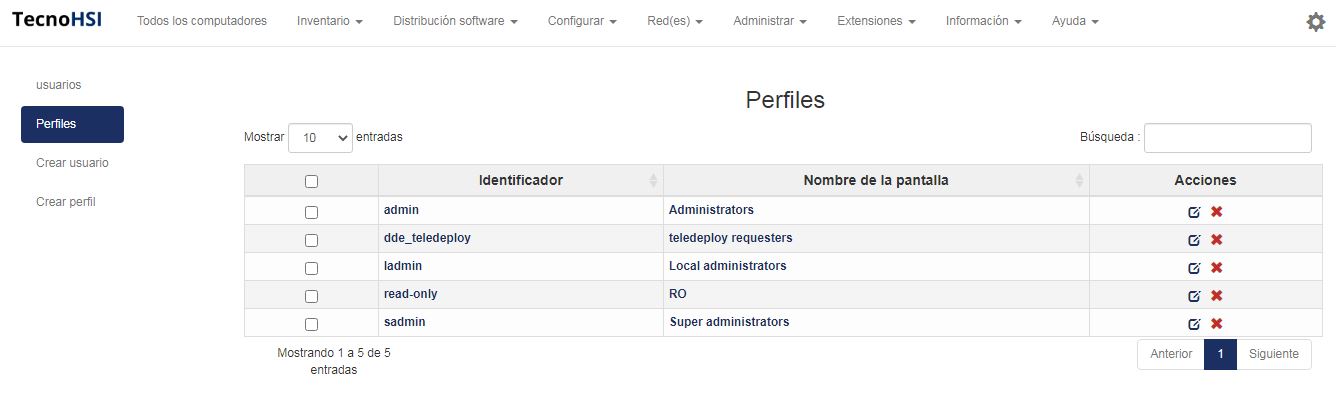Viewport: 1336px width, 402px height.
Task: Tick the checkbox for ladmin row
Action: [311, 268]
